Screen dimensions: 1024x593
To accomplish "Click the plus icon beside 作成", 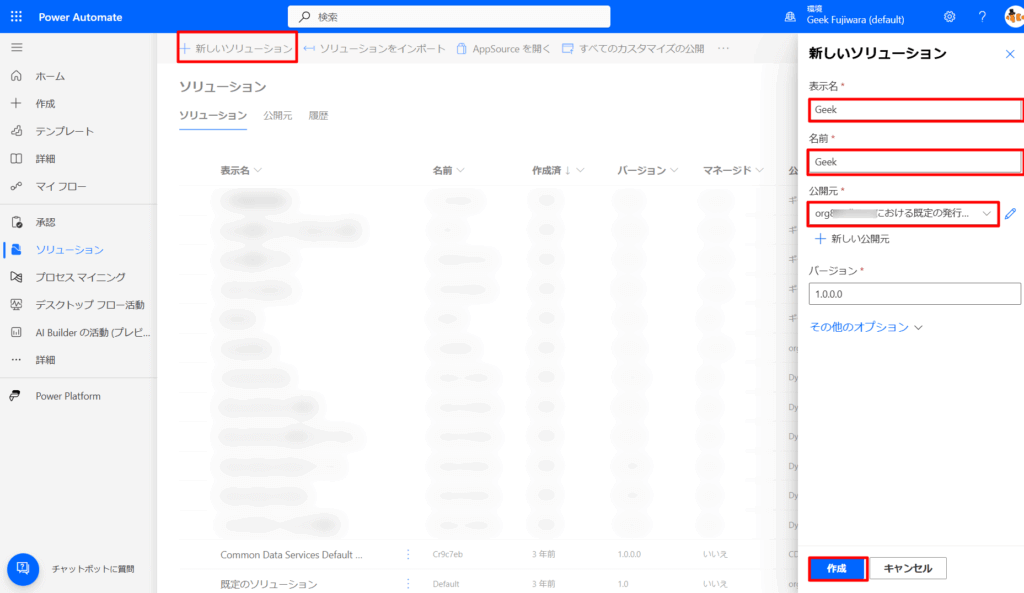I will [x=16, y=103].
